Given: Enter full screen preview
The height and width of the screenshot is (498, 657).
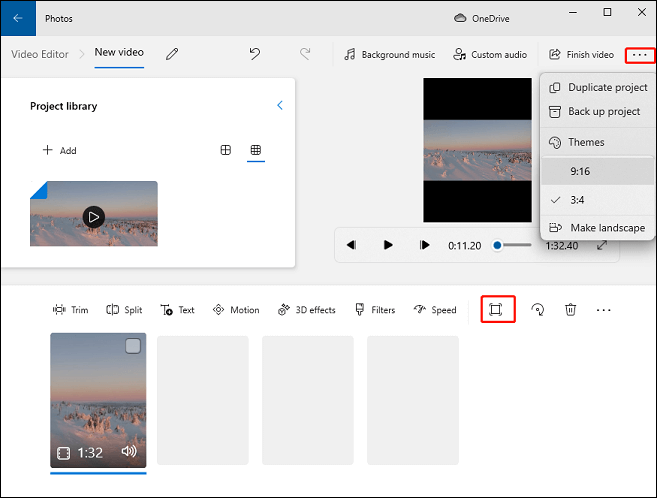Looking at the screenshot, I should pyautogui.click(x=602, y=245).
